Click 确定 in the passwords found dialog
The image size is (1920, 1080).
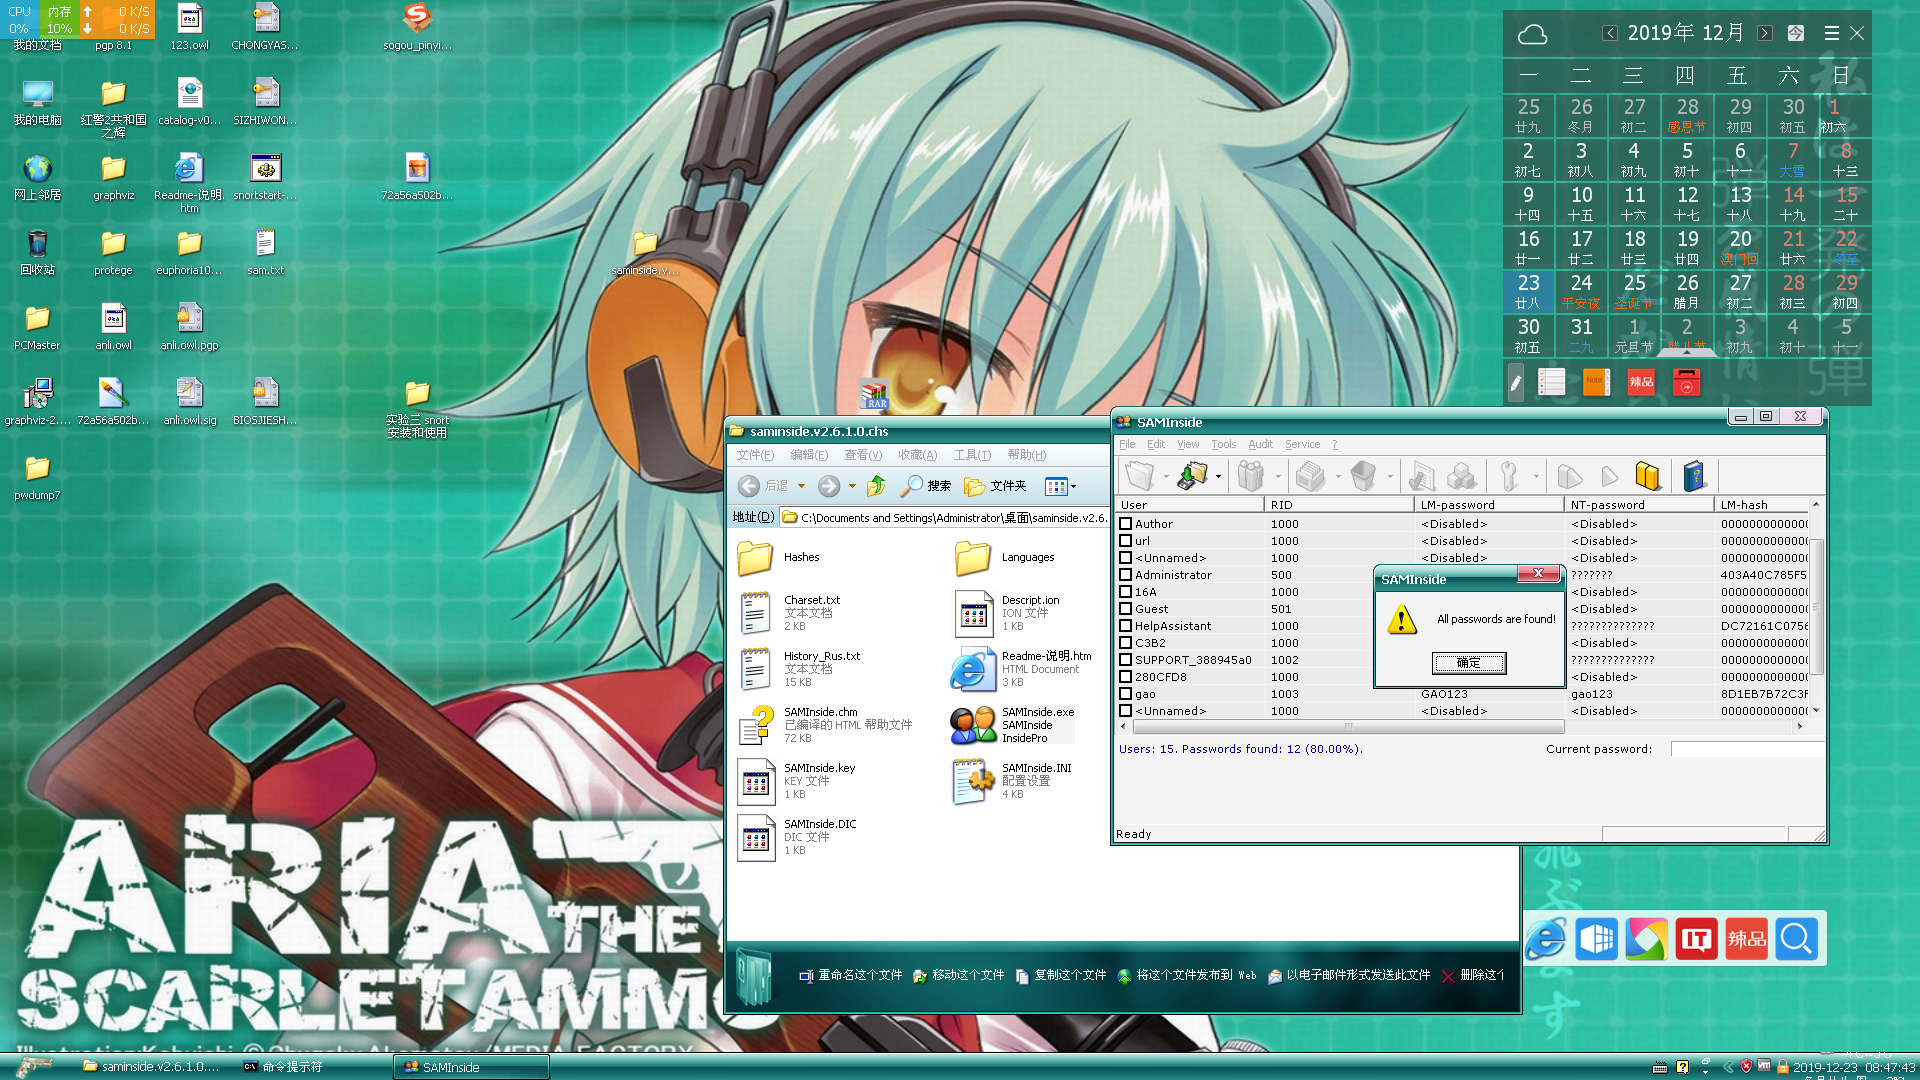click(x=1468, y=663)
